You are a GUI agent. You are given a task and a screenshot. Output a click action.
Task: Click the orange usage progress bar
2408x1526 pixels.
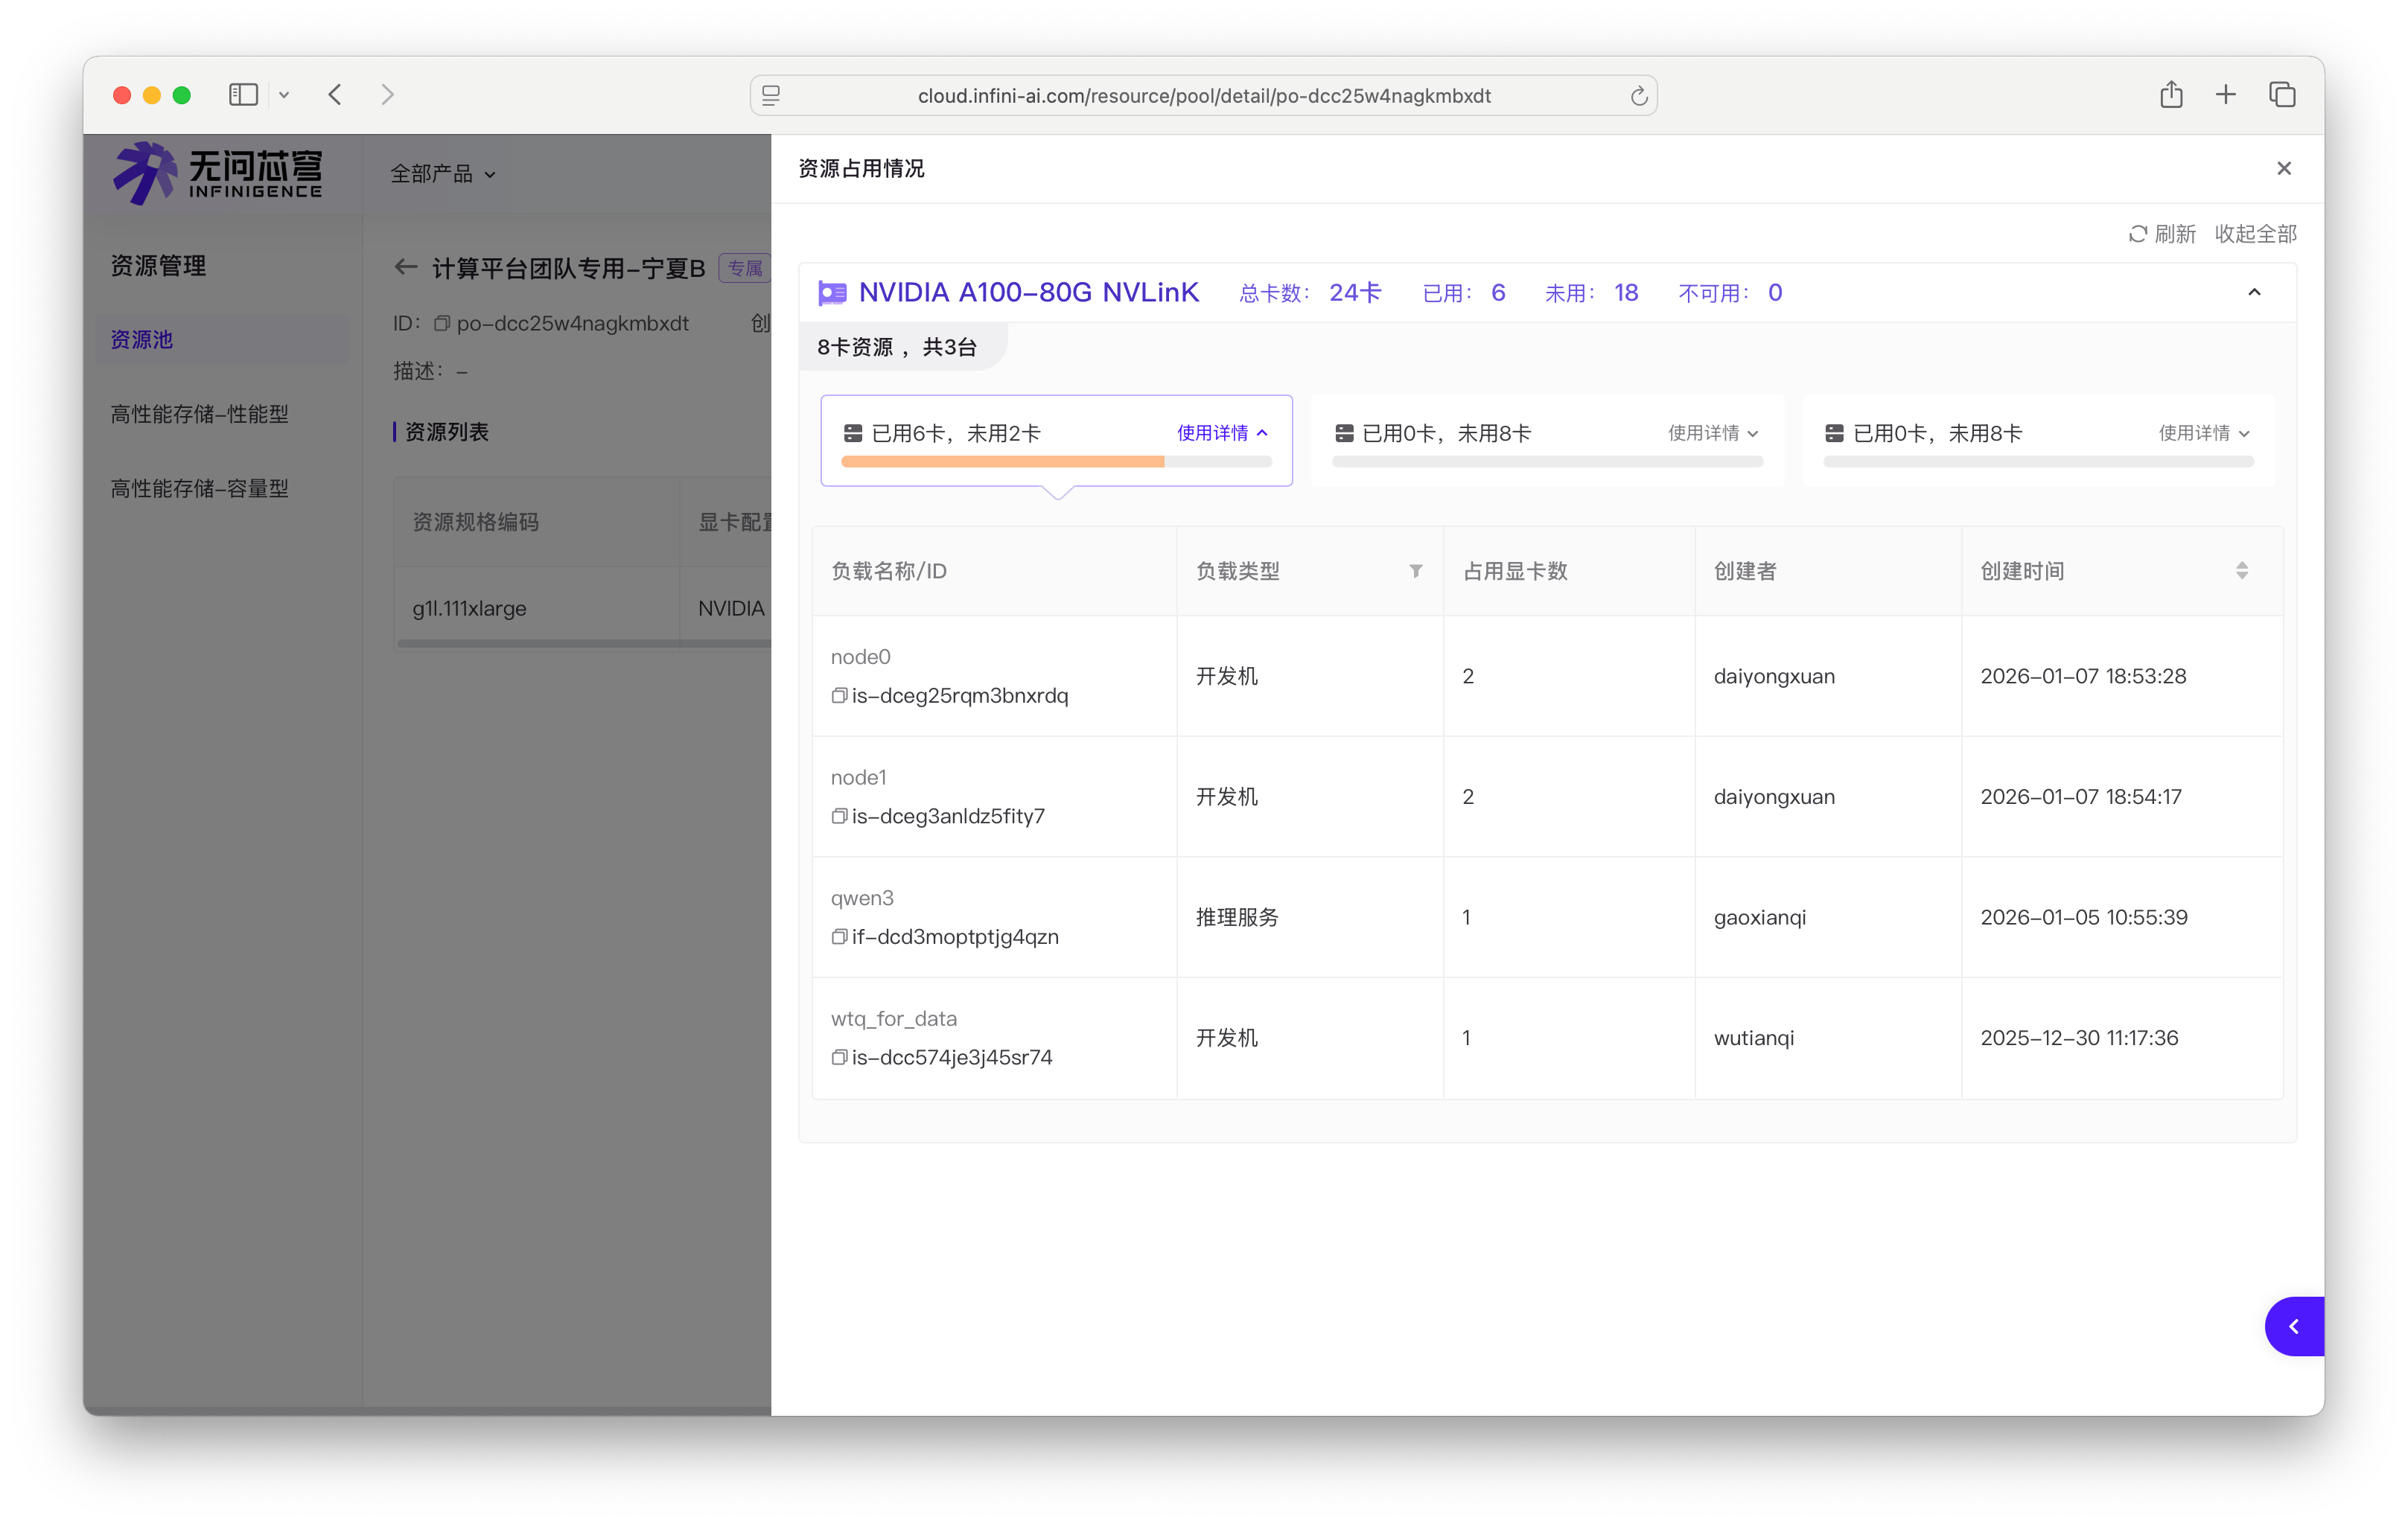1002,462
